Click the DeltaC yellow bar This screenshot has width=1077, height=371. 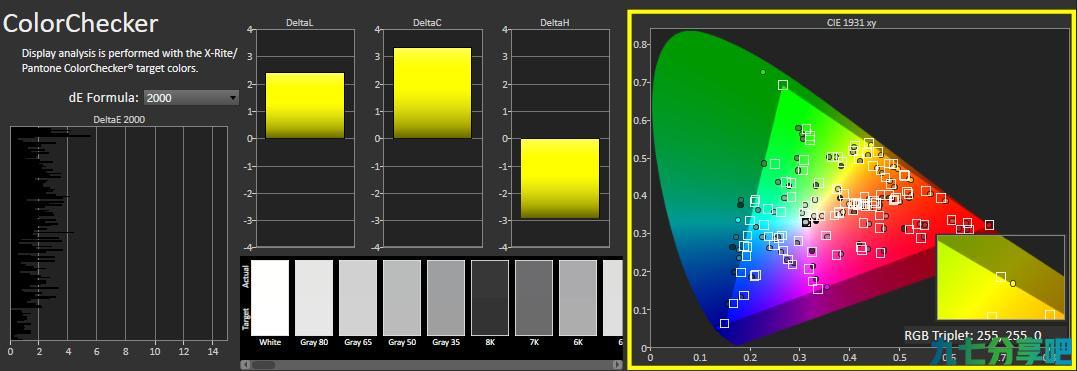(x=432, y=93)
